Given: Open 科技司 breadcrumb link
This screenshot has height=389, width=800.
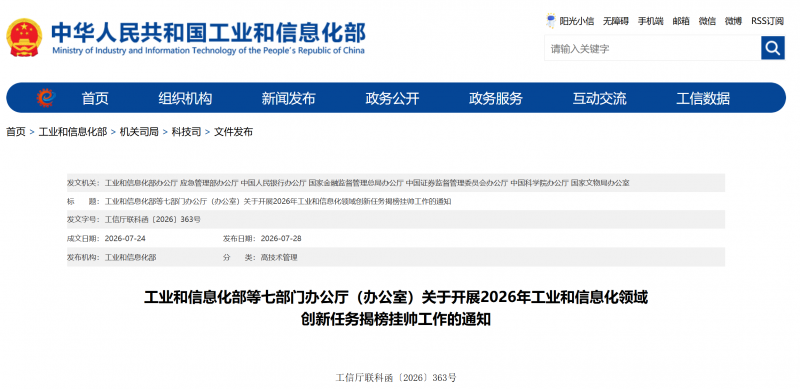Looking at the screenshot, I should tap(186, 132).
